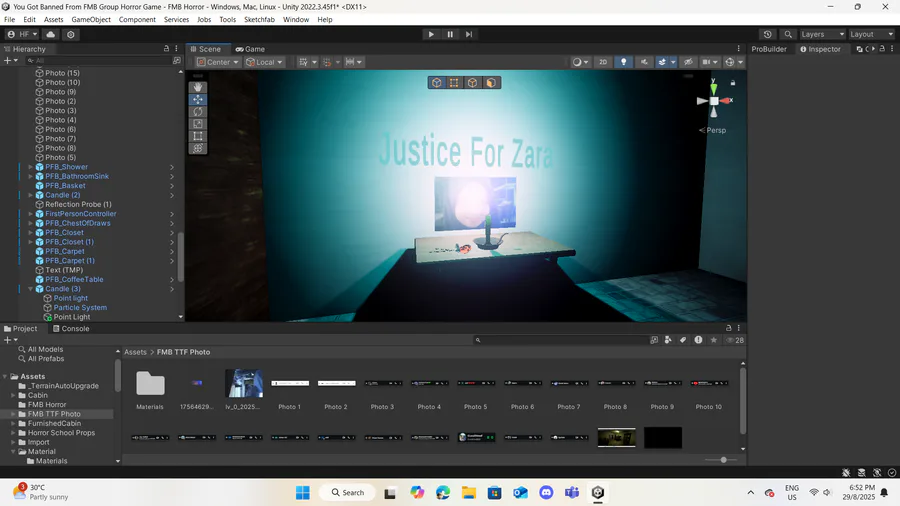Select ProBuilder Edge selection mode

coord(472,83)
